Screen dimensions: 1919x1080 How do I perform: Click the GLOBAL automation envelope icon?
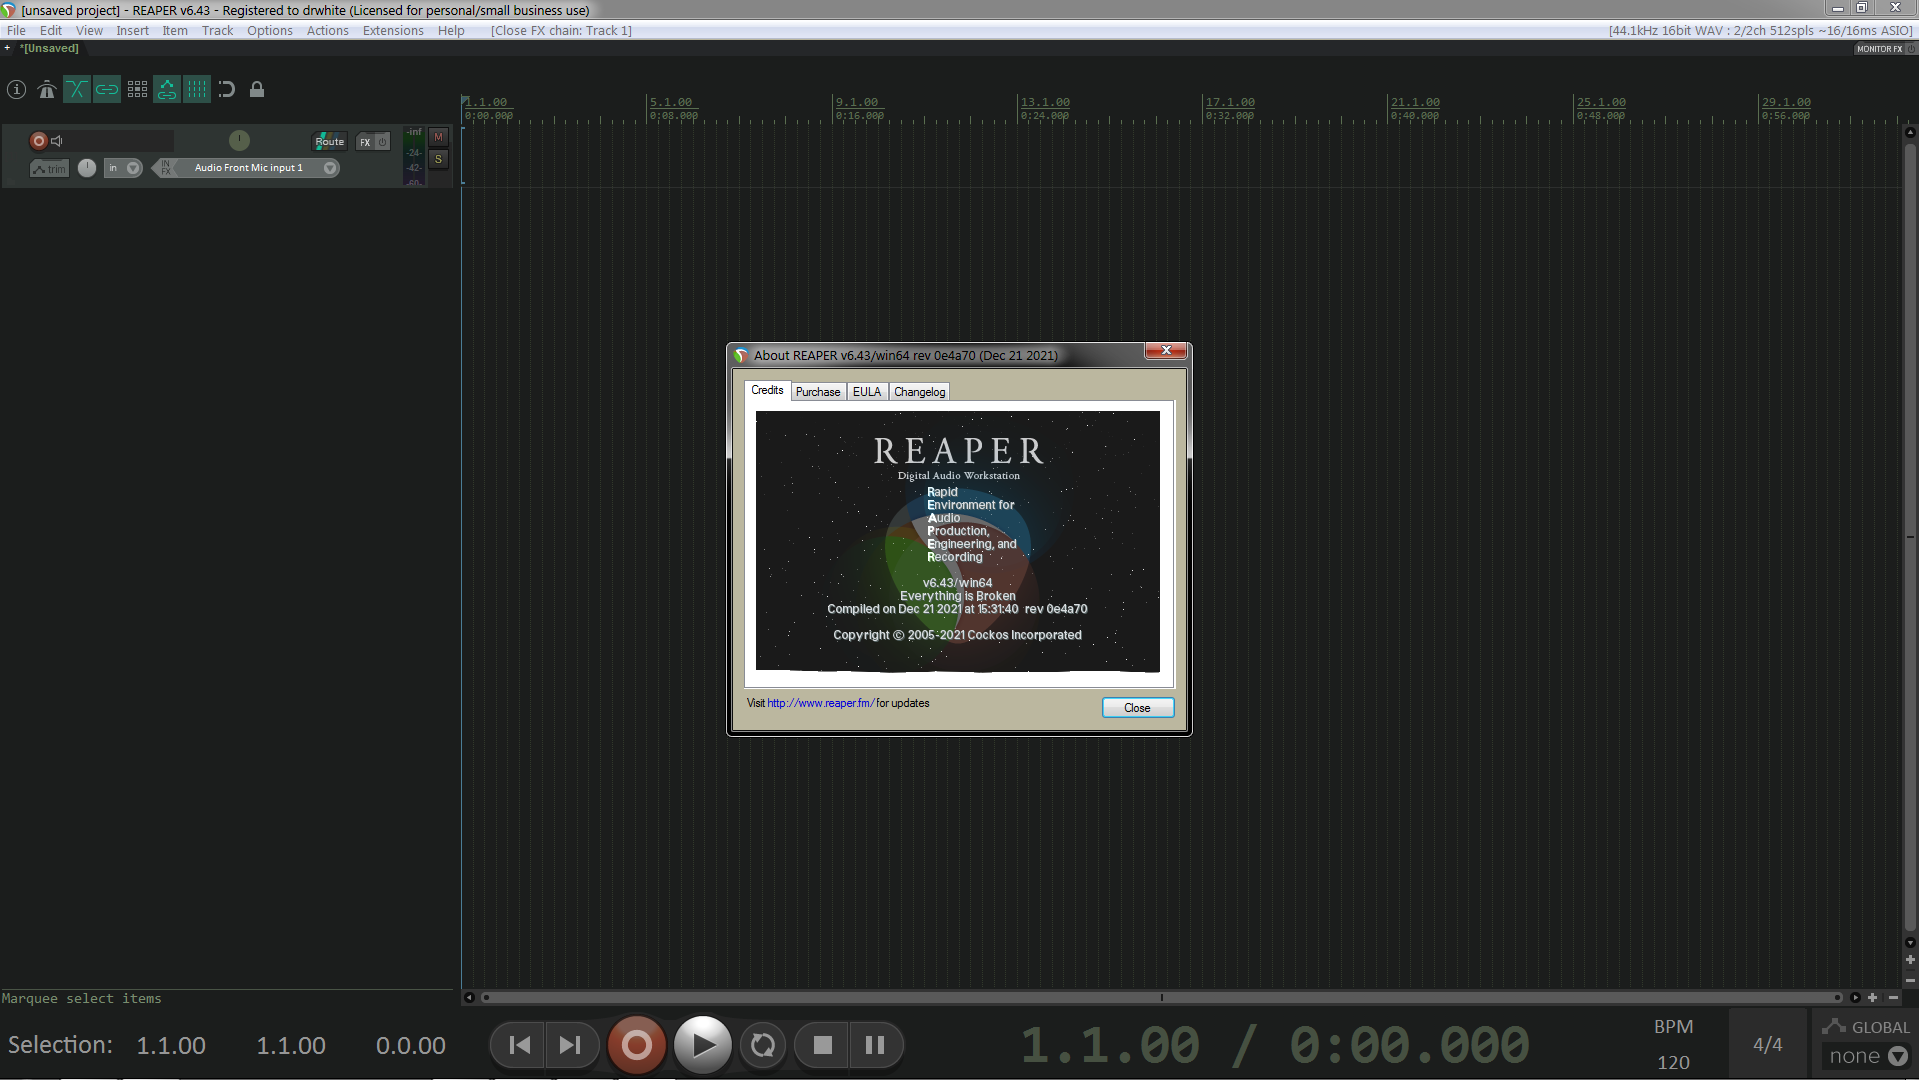[1834, 1027]
